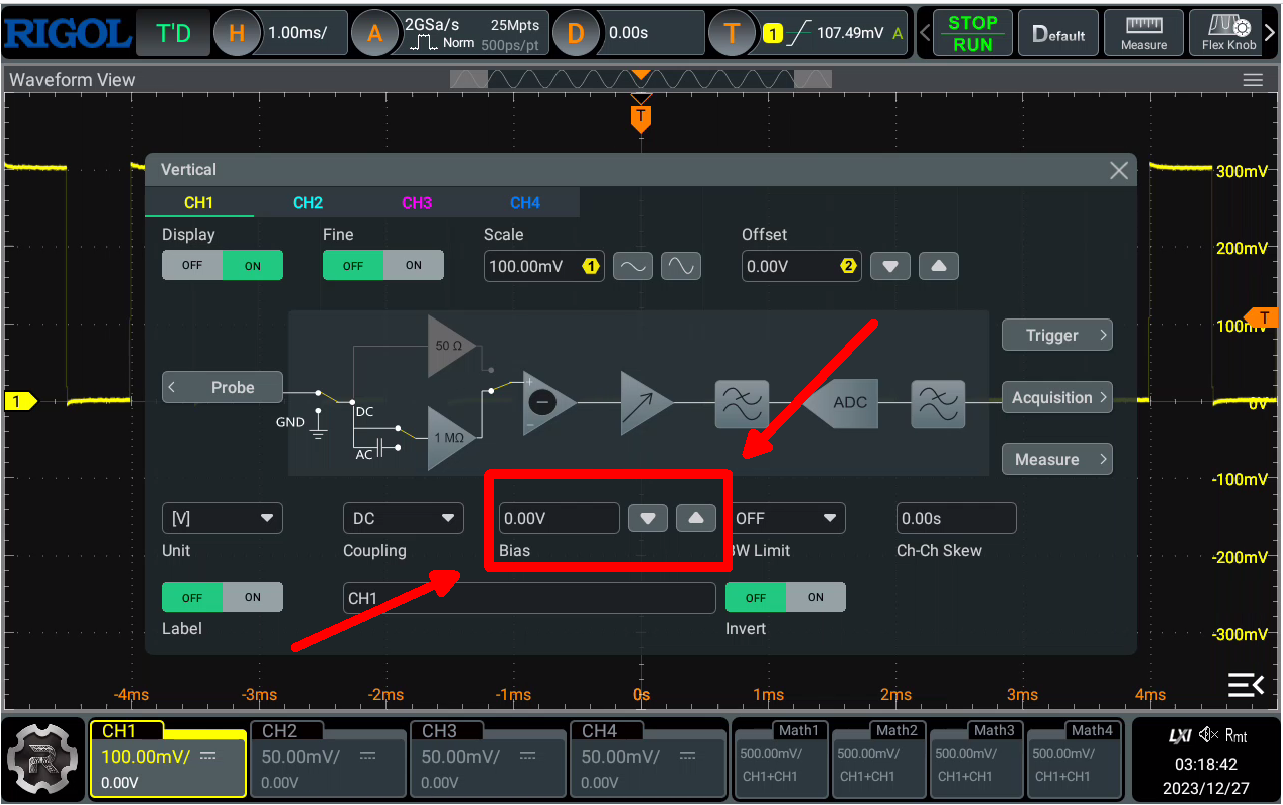The width and height of the screenshot is (1283, 805).
Task: Increase scale with expanded waveform icon
Action: coord(681,266)
